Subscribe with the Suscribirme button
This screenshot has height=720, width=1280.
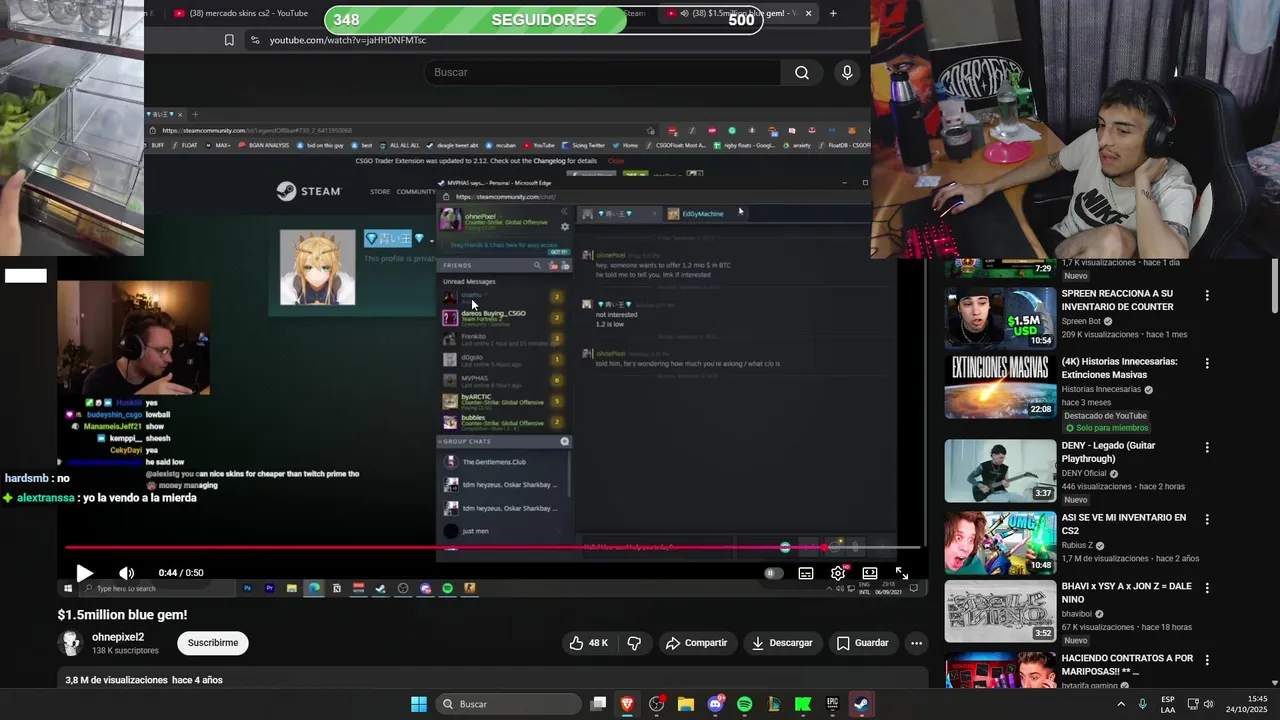[x=213, y=643]
